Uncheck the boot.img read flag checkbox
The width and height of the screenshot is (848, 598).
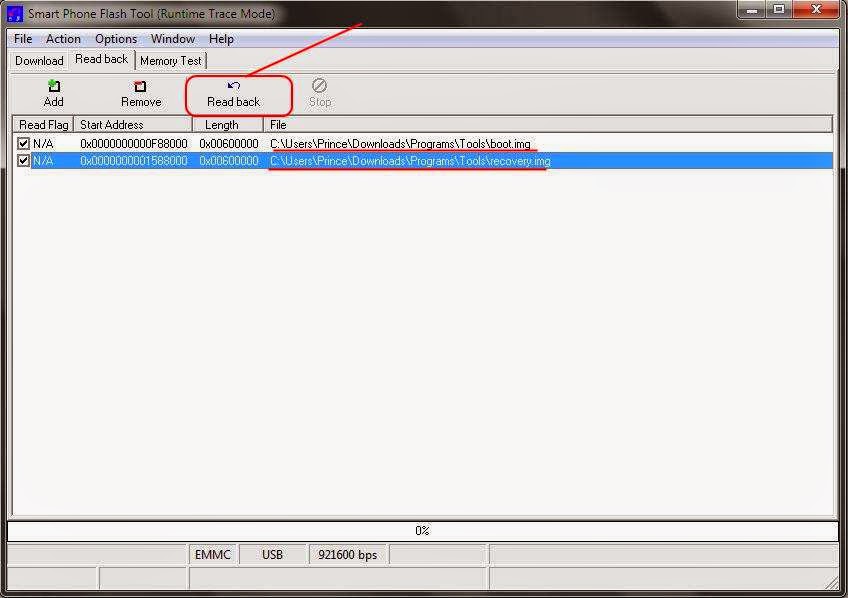click(x=23, y=144)
